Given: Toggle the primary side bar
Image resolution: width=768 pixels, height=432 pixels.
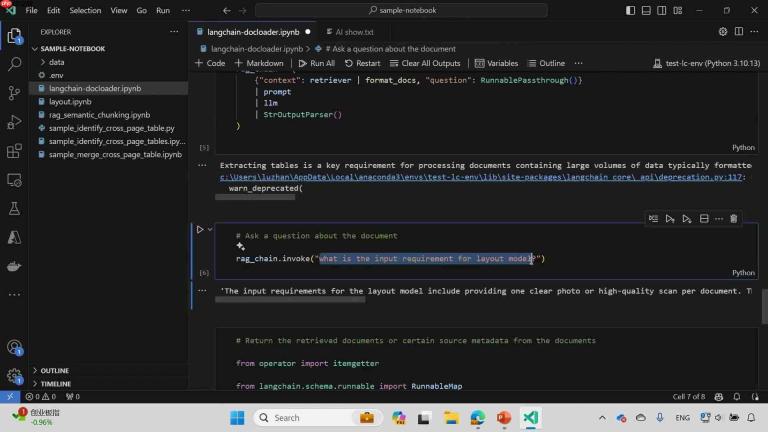Looking at the screenshot, I should point(630,10).
